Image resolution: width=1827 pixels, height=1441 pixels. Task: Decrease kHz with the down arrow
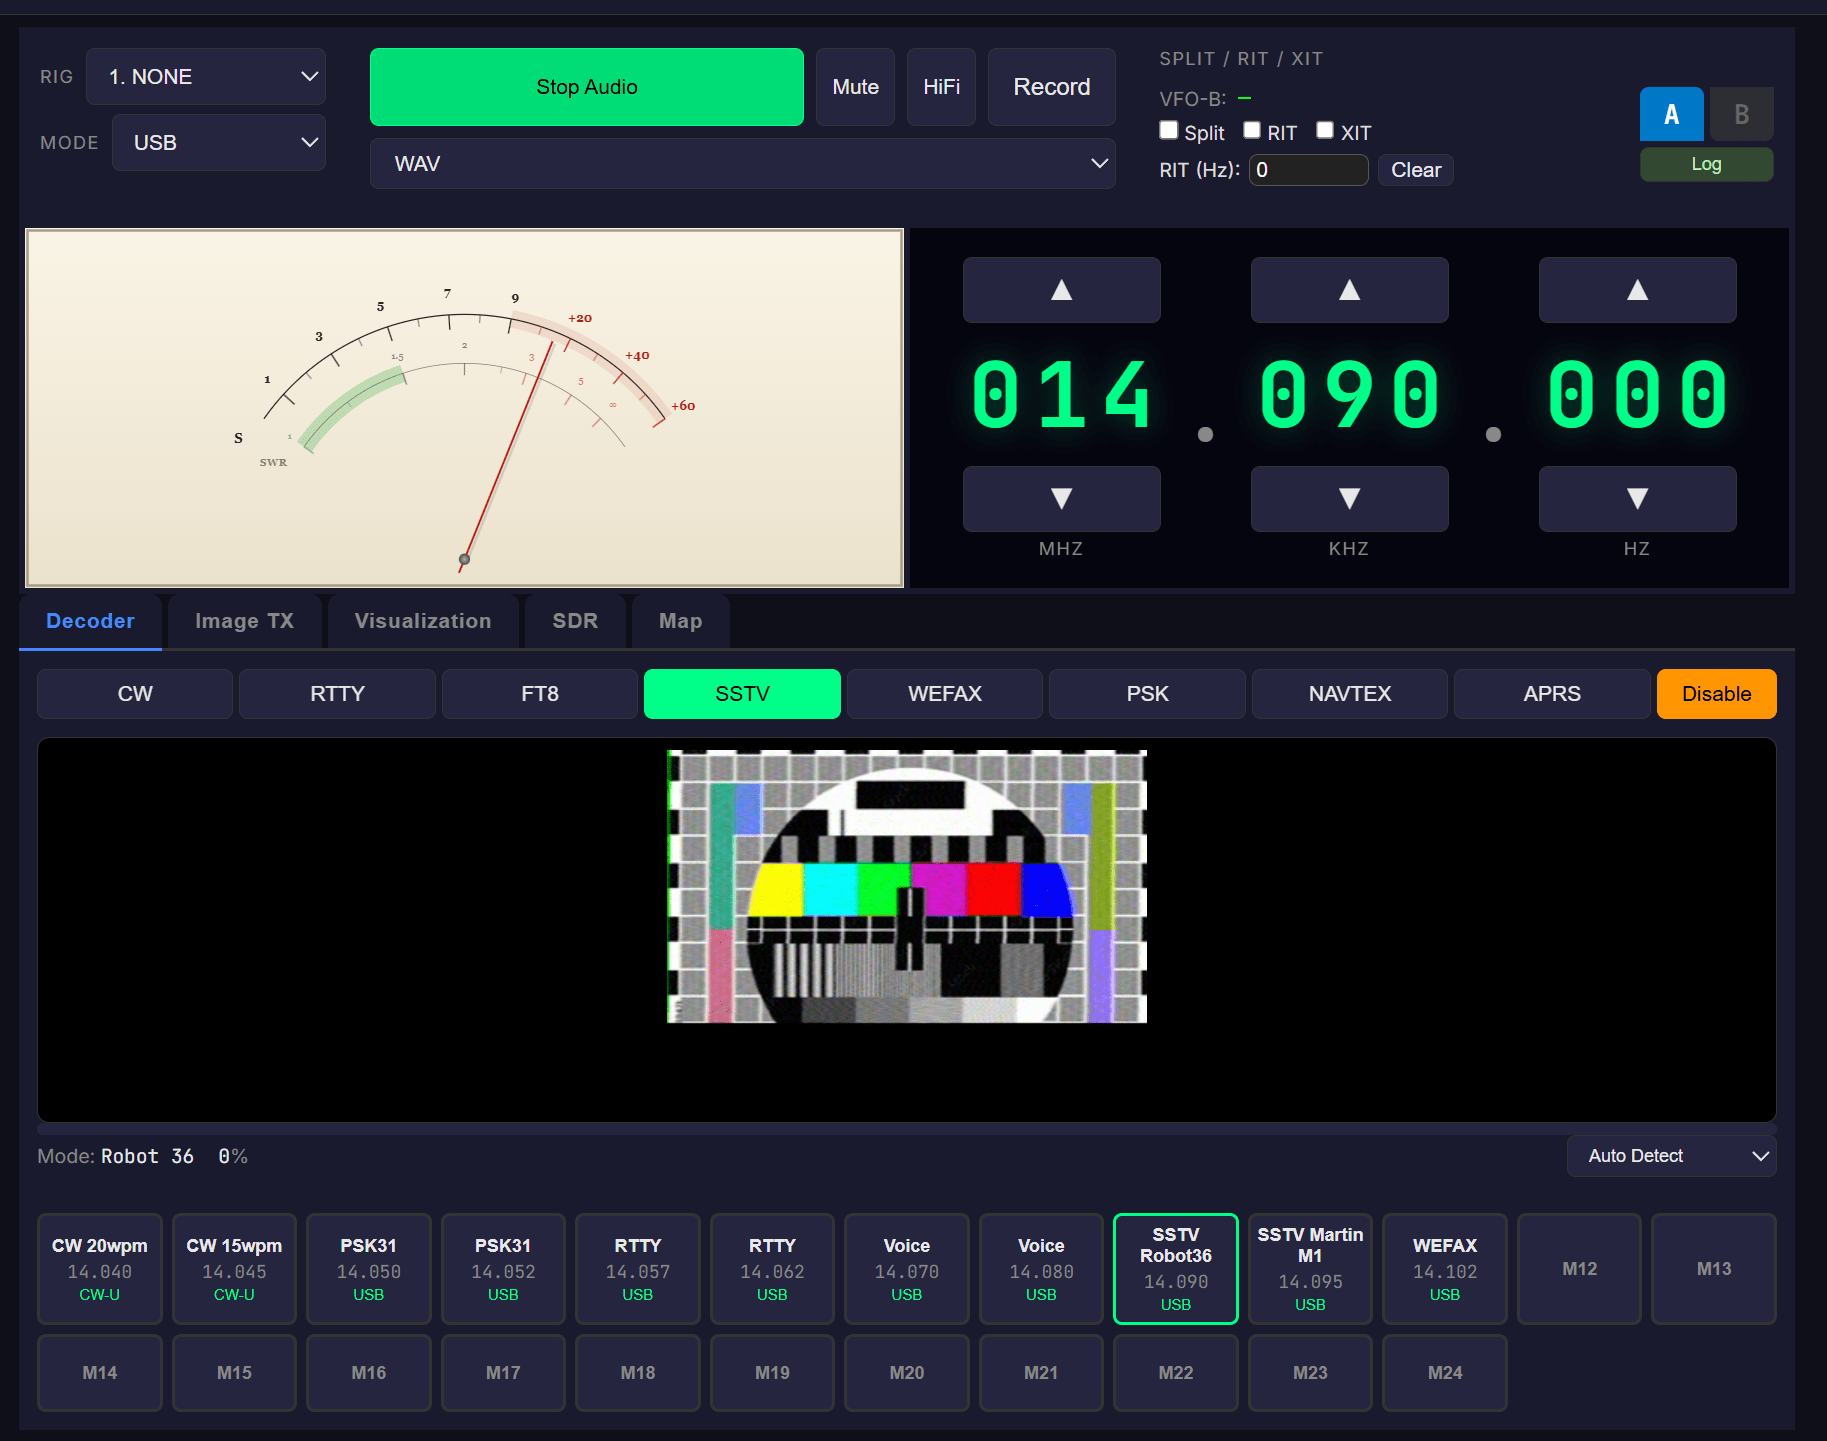(x=1349, y=498)
